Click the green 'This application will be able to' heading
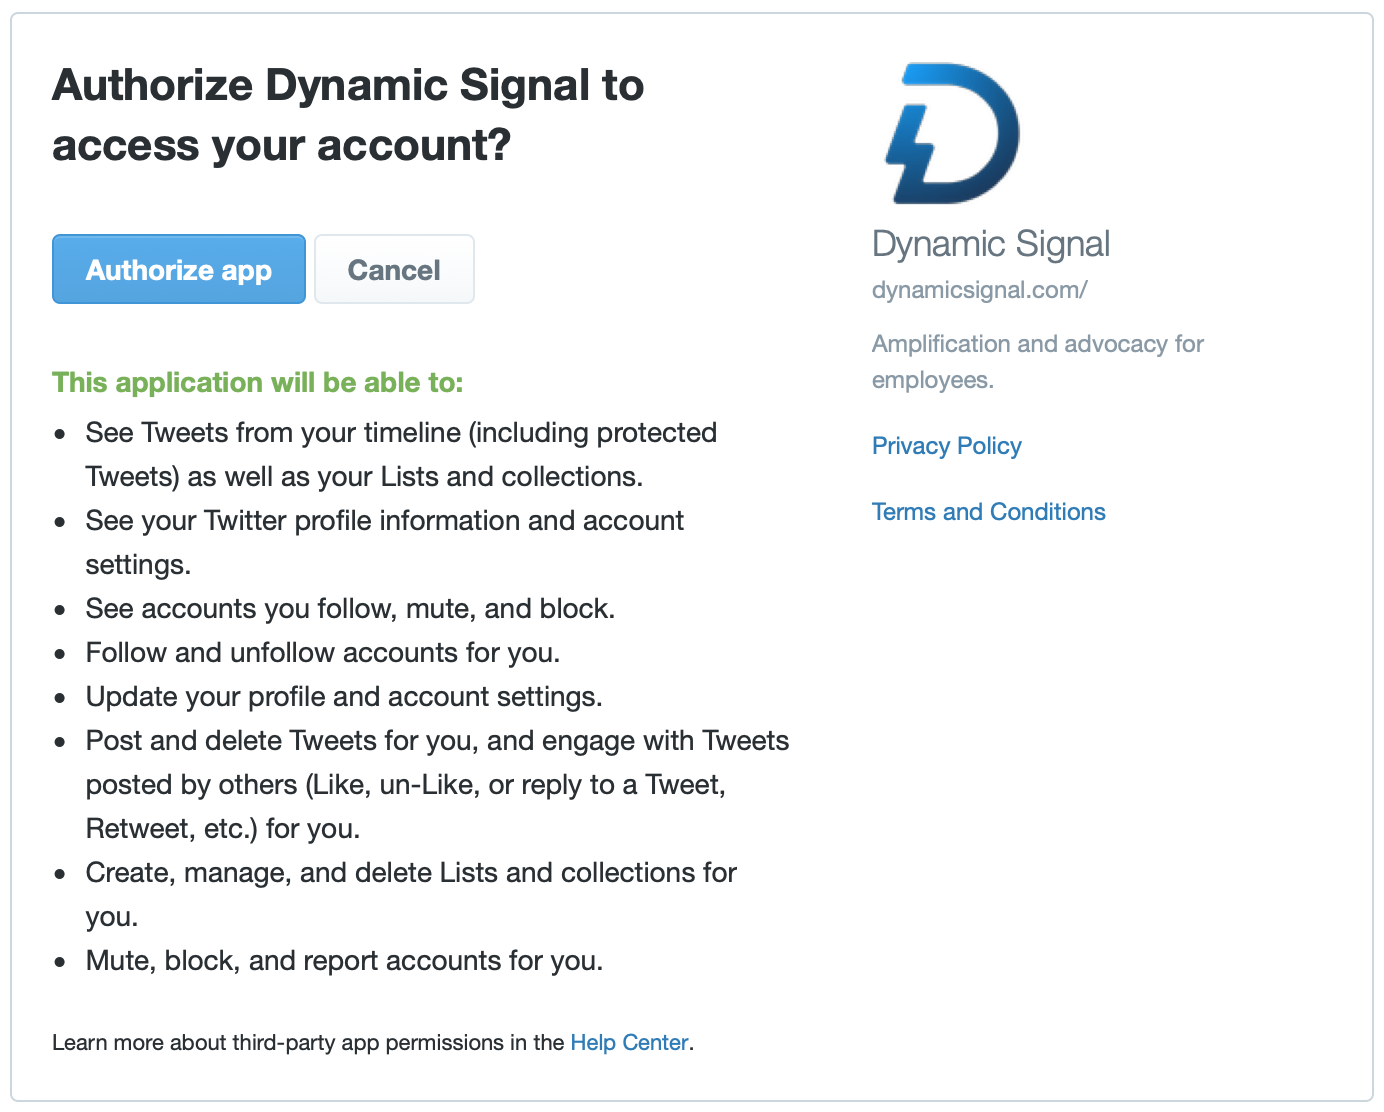Viewport: 1384px width, 1112px height. coord(258,383)
